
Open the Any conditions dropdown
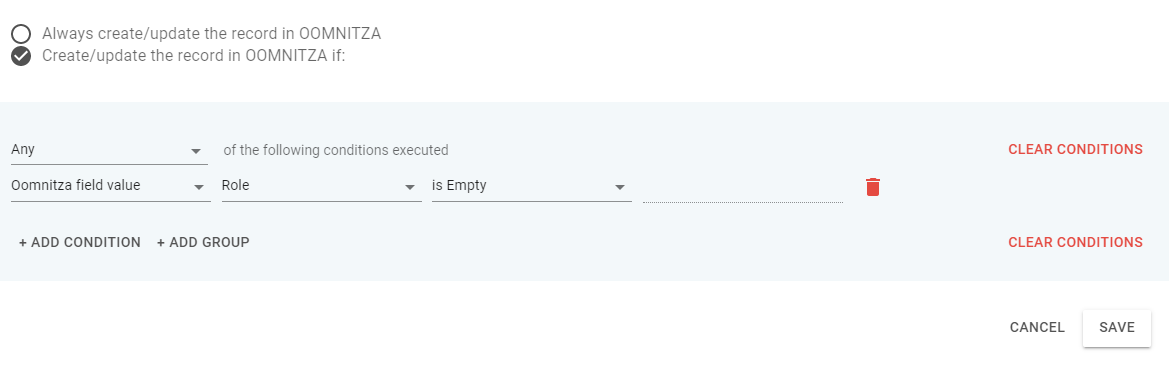(110, 150)
